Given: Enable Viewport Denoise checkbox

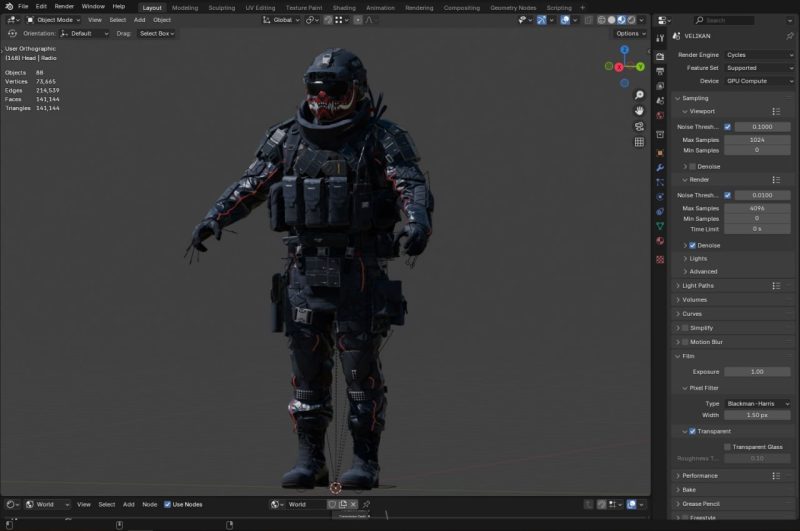Looking at the screenshot, I should 692,166.
